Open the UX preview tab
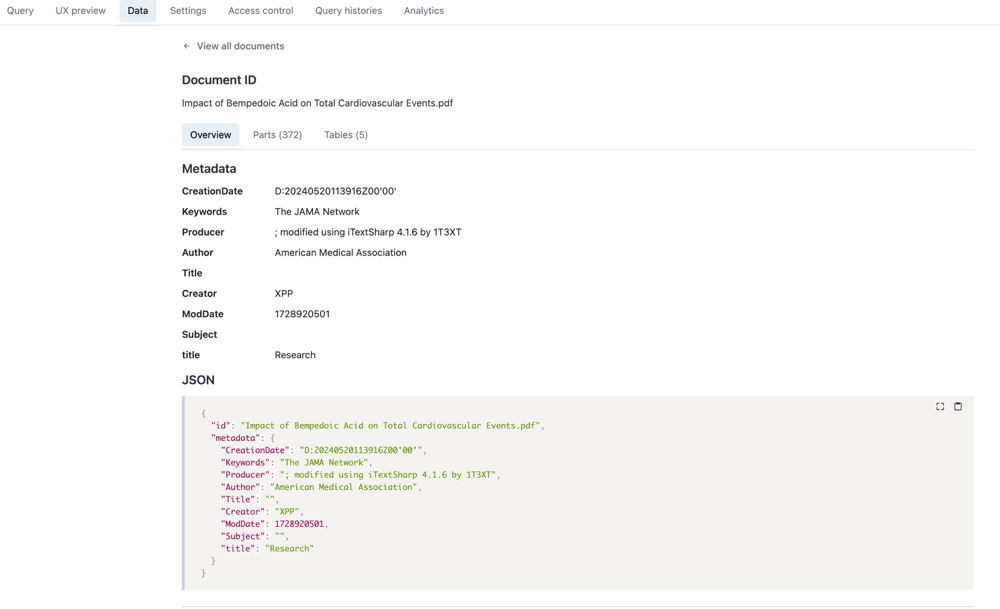1000x609 pixels. pyautogui.click(x=80, y=10)
